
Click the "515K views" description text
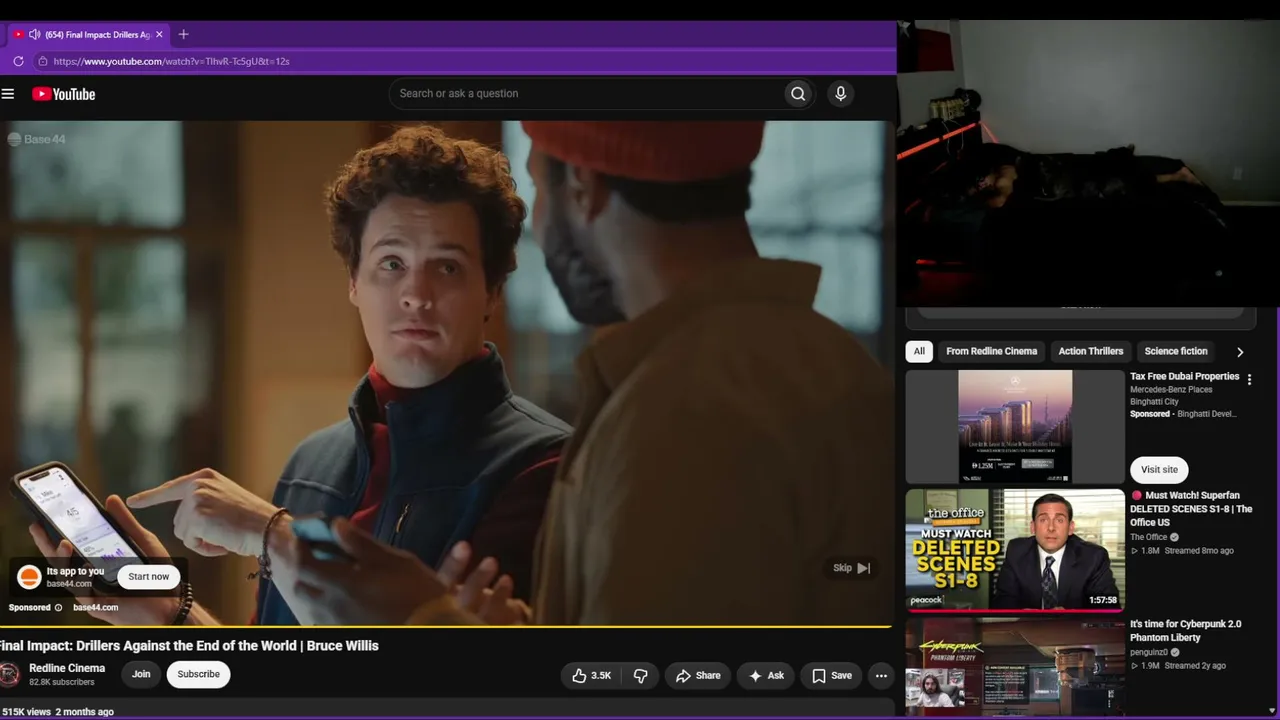[26, 712]
